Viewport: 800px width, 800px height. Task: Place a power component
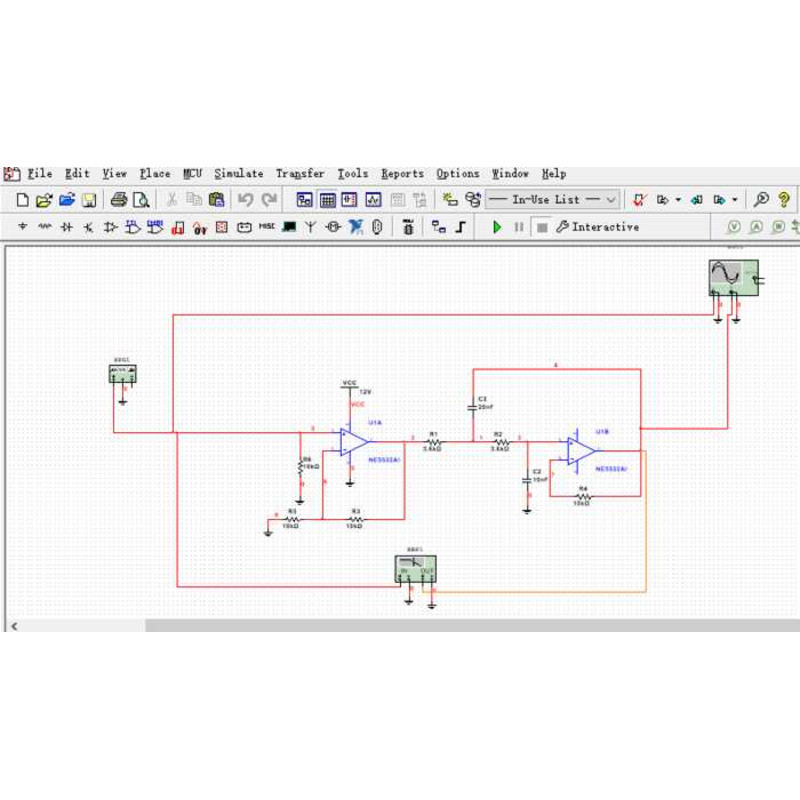(x=244, y=227)
